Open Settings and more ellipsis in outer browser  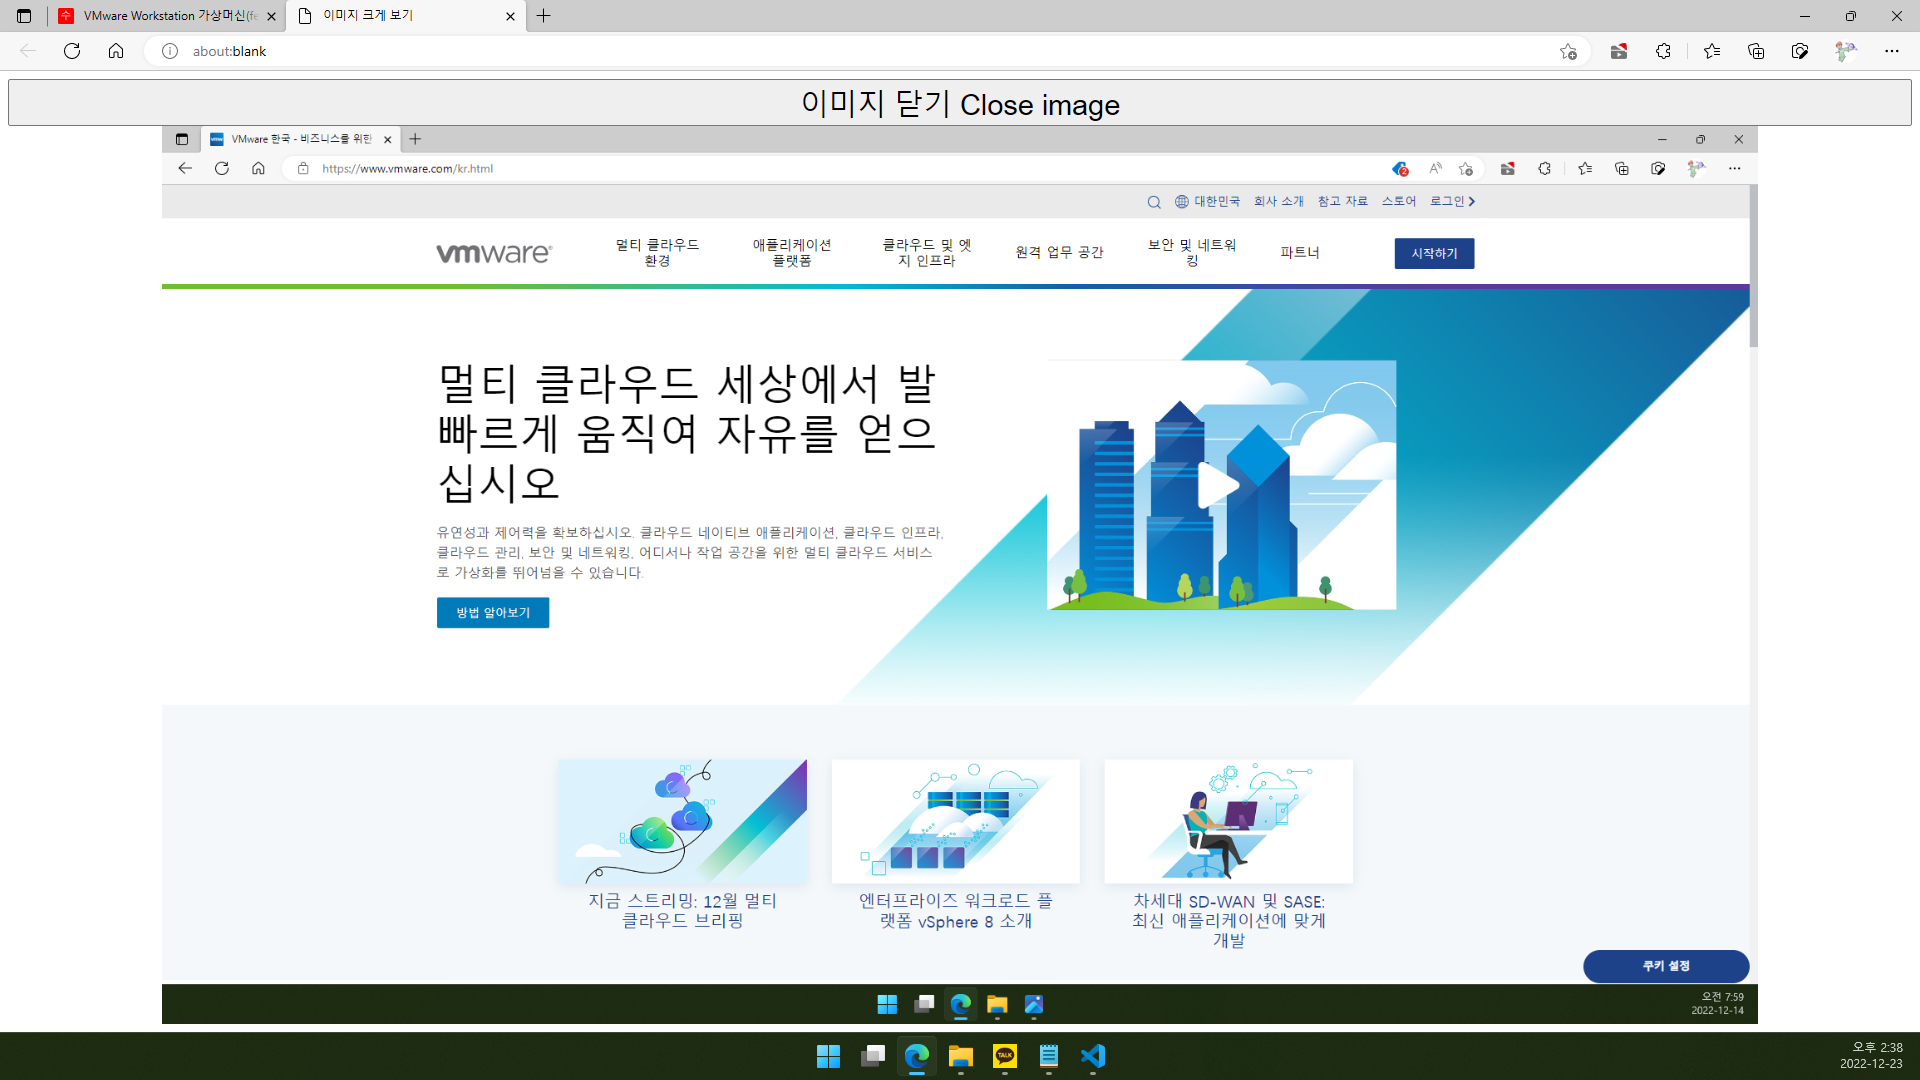1892,51
